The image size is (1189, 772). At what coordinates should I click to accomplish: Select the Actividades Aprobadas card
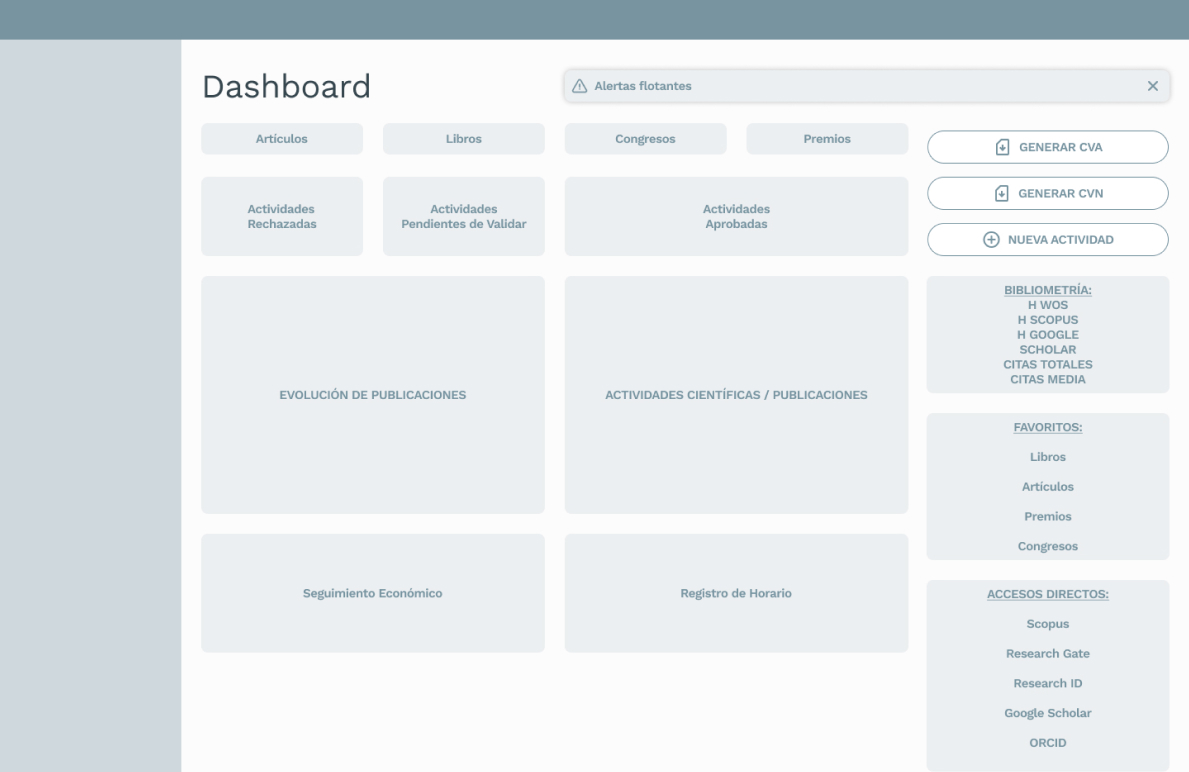(x=736, y=216)
